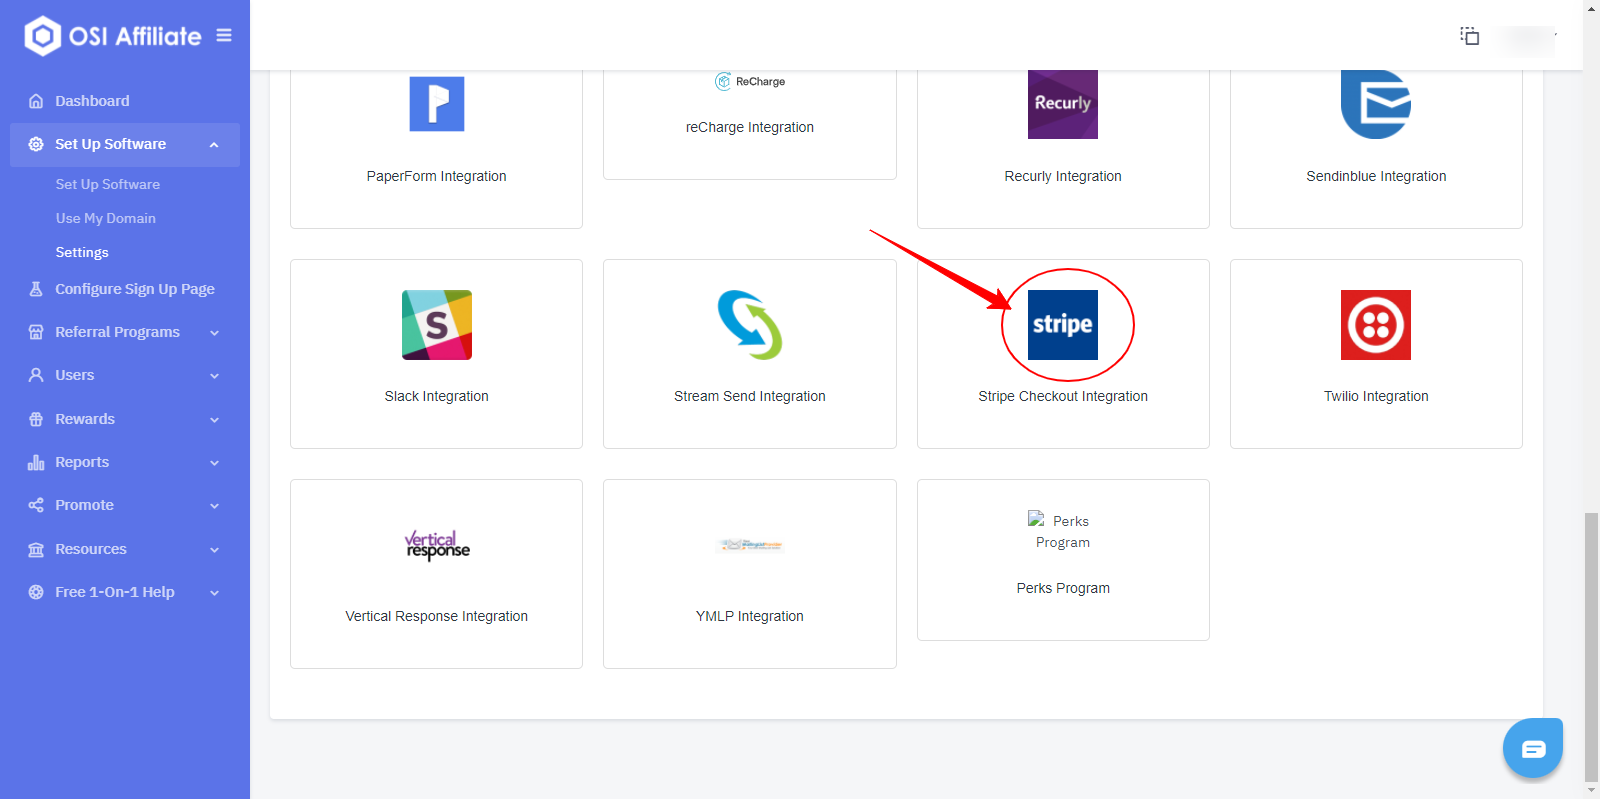1600x799 pixels.
Task: Open the Sendinblue Integration link
Action: point(1376,176)
